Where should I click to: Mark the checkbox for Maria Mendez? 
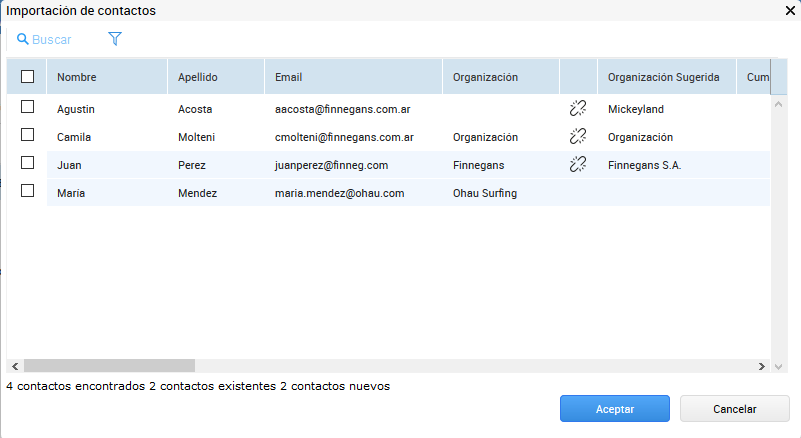pos(27,191)
